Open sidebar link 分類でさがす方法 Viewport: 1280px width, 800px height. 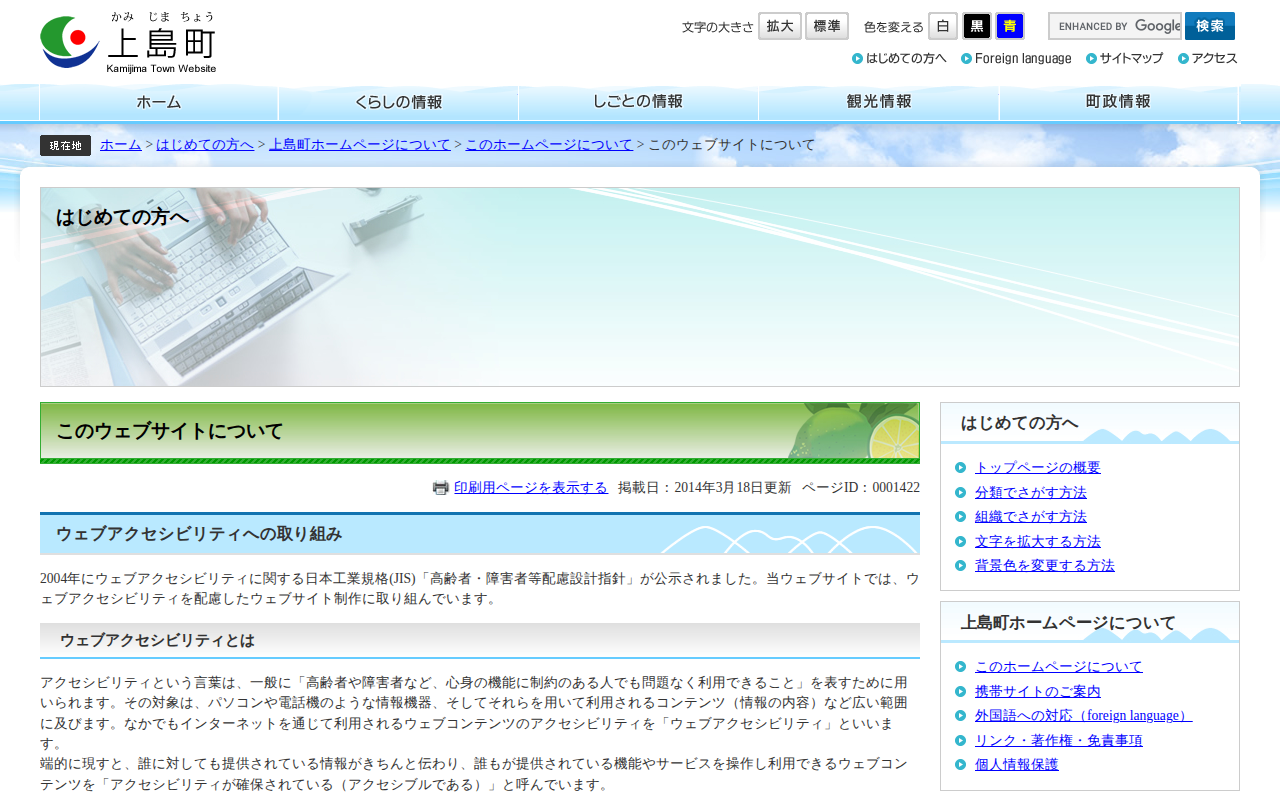tap(1031, 493)
